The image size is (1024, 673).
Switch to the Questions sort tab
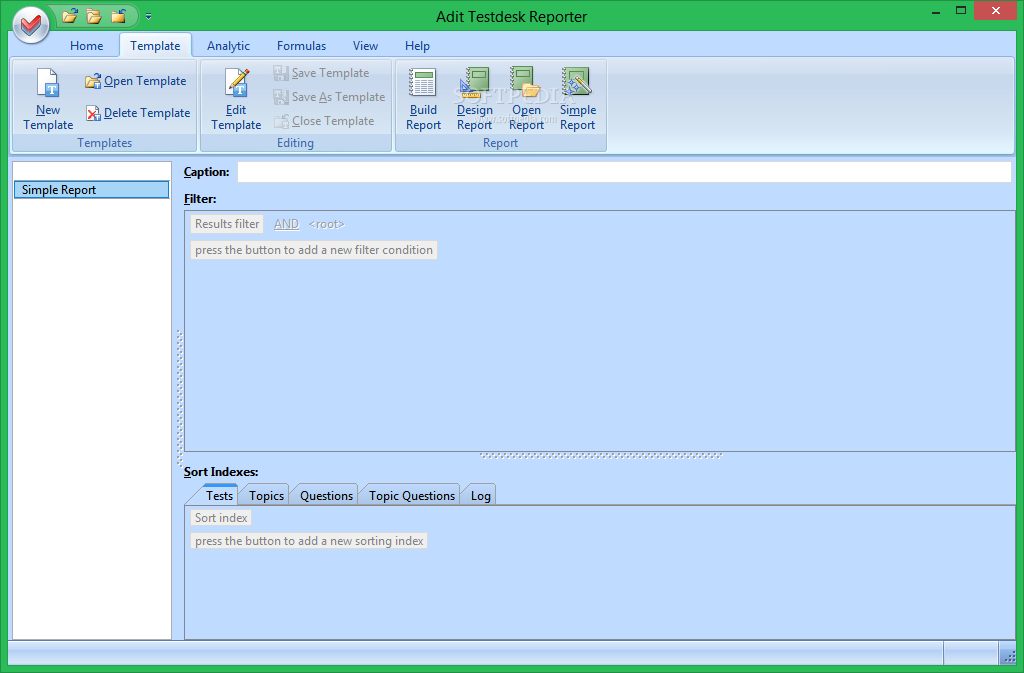pyautogui.click(x=326, y=495)
